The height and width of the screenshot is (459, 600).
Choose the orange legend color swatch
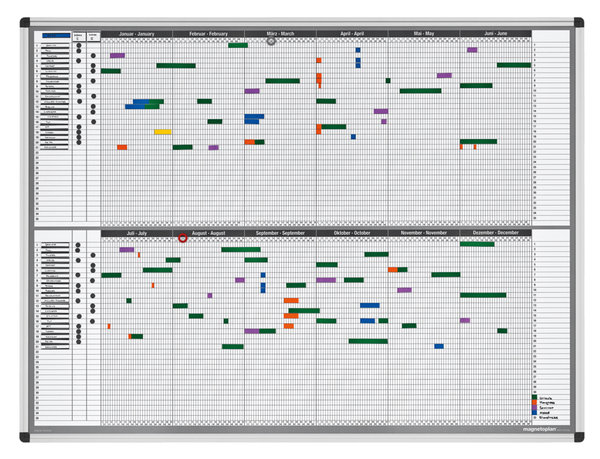coord(534,402)
